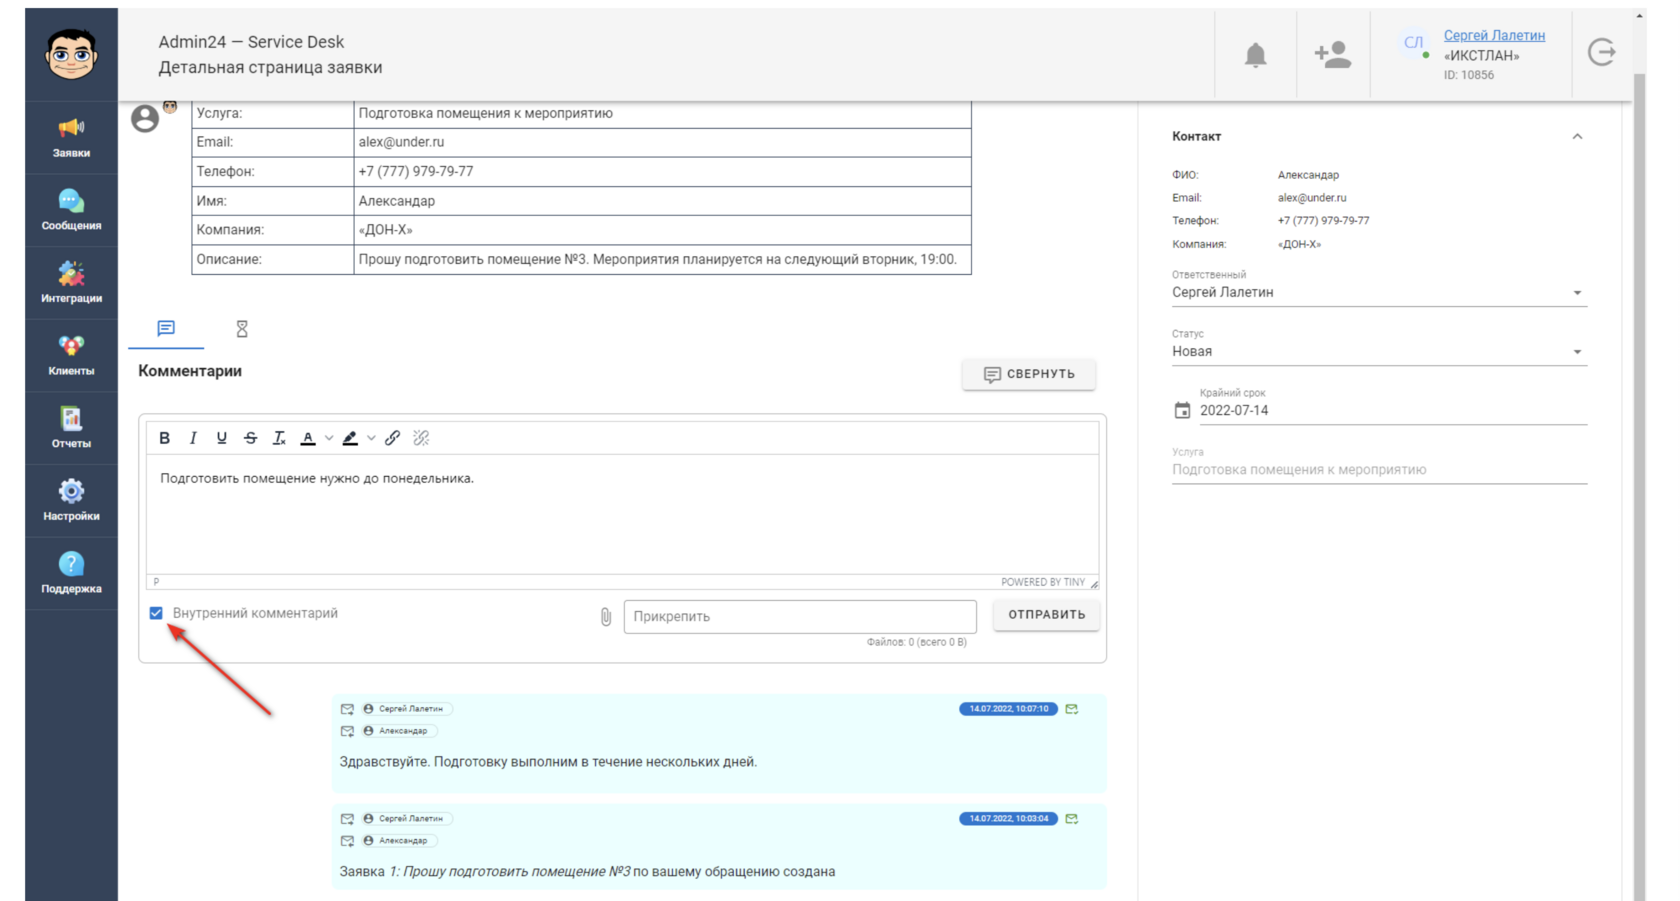Toggle underline formatting
The width and height of the screenshot is (1680, 901).
coord(222,438)
